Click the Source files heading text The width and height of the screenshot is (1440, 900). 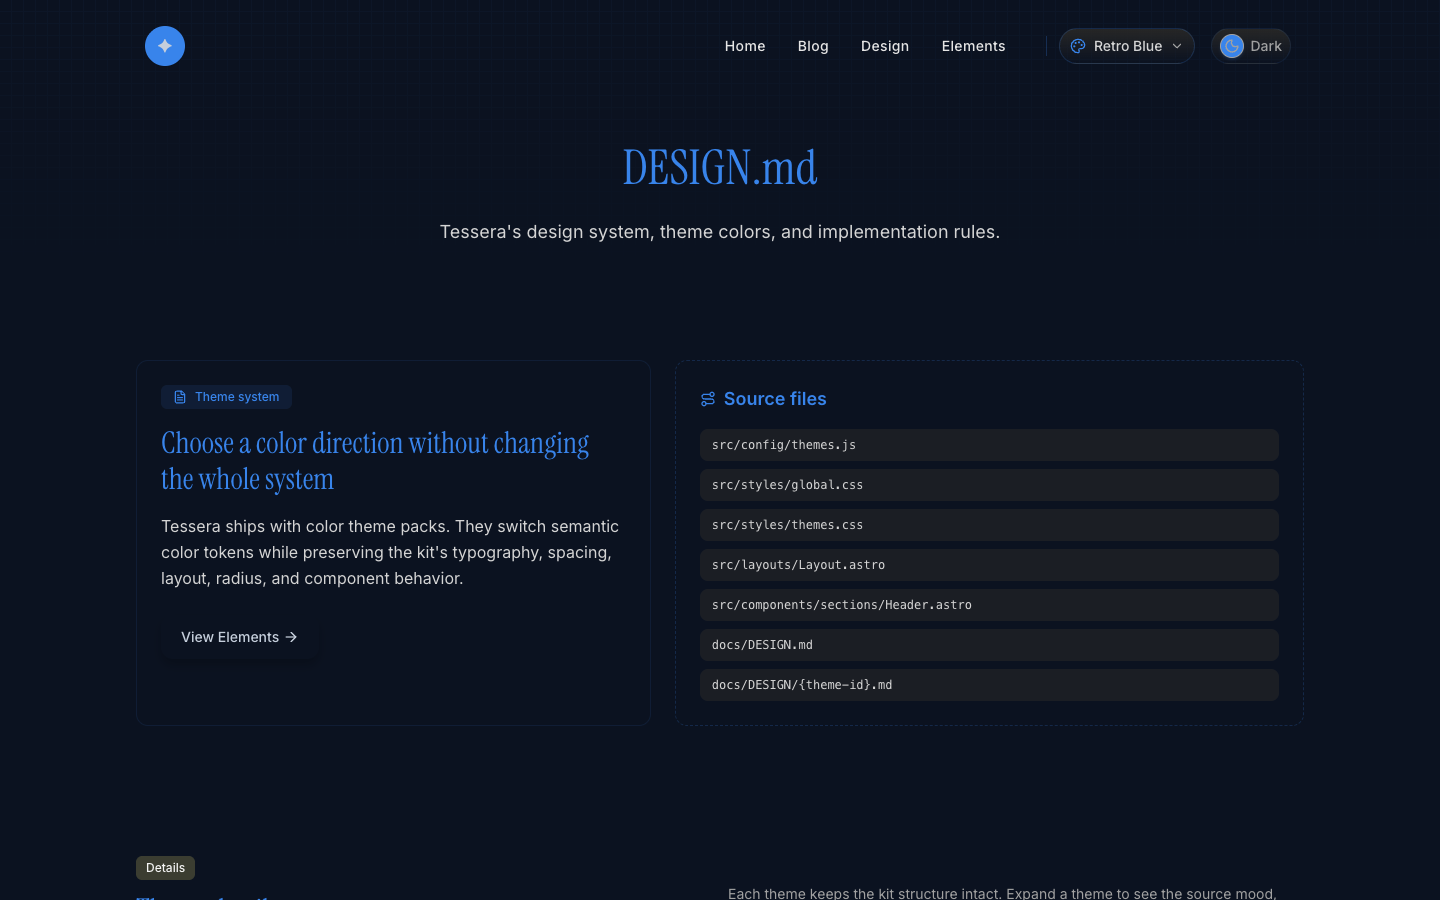click(775, 399)
